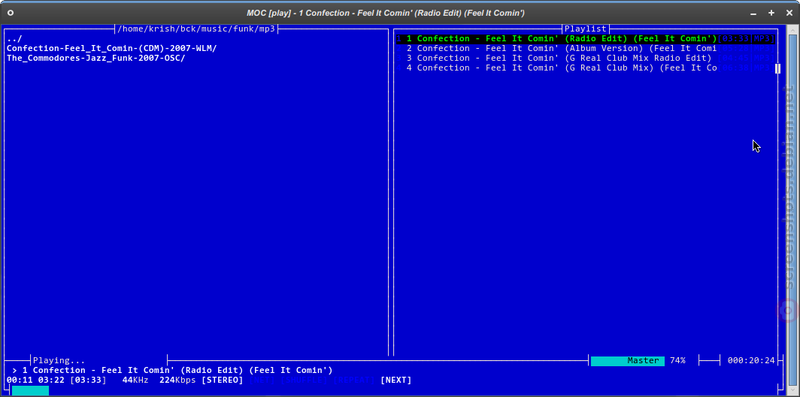Toggle the [NEXT] autonext option
This screenshot has width=800, height=397.
tap(396, 380)
